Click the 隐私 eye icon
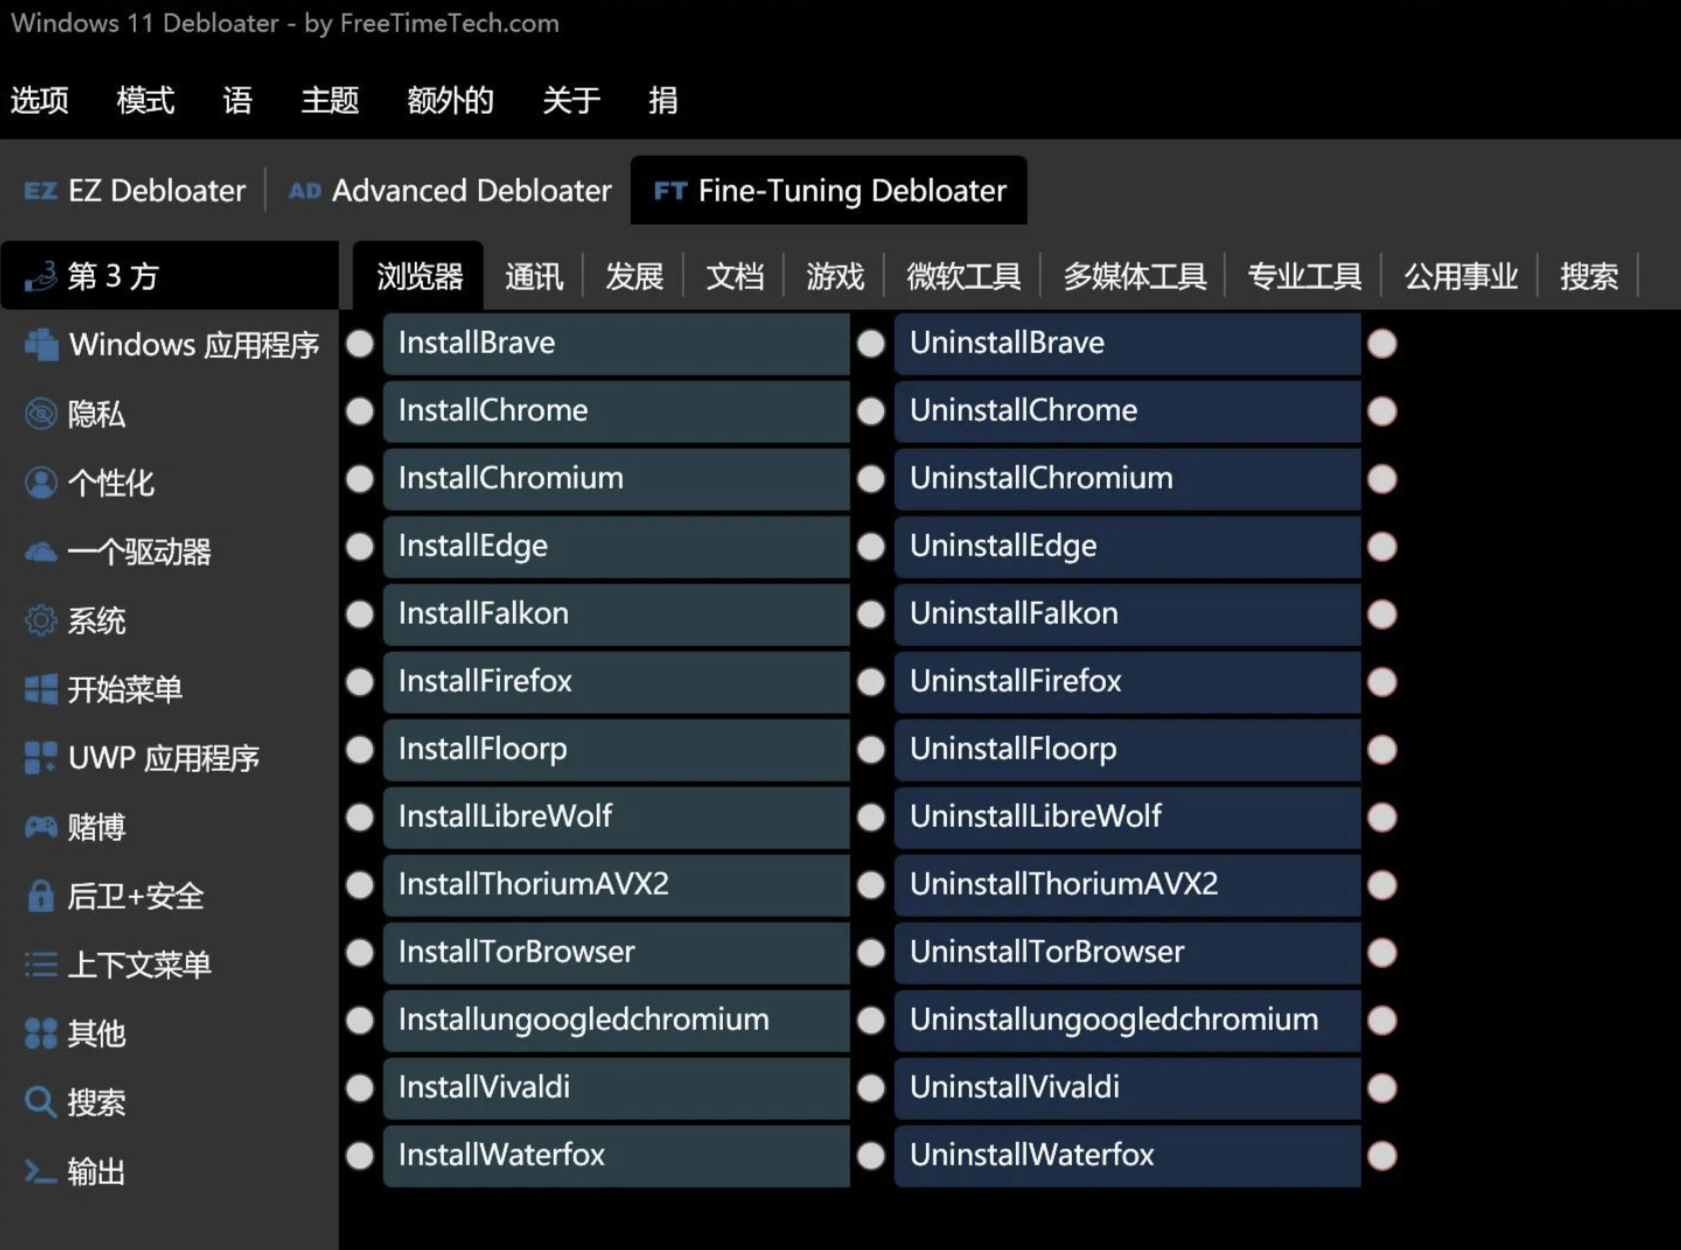This screenshot has width=1681, height=1250. coord(41,414)
